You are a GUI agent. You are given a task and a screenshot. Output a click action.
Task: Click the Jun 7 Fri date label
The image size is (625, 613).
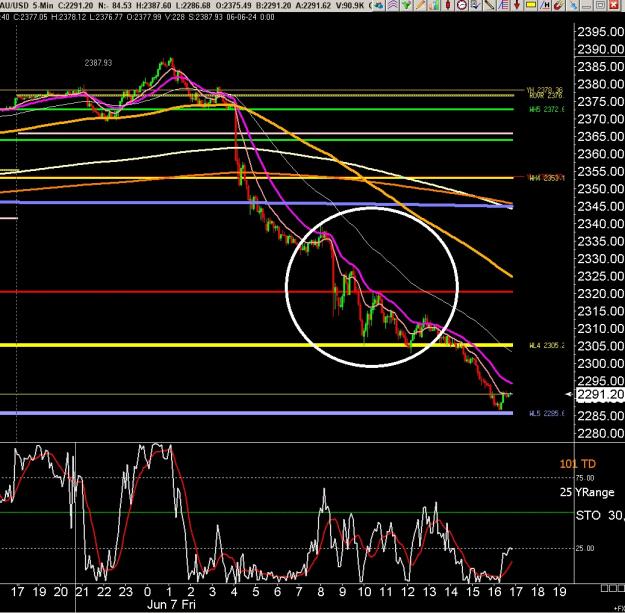(171, 604)
